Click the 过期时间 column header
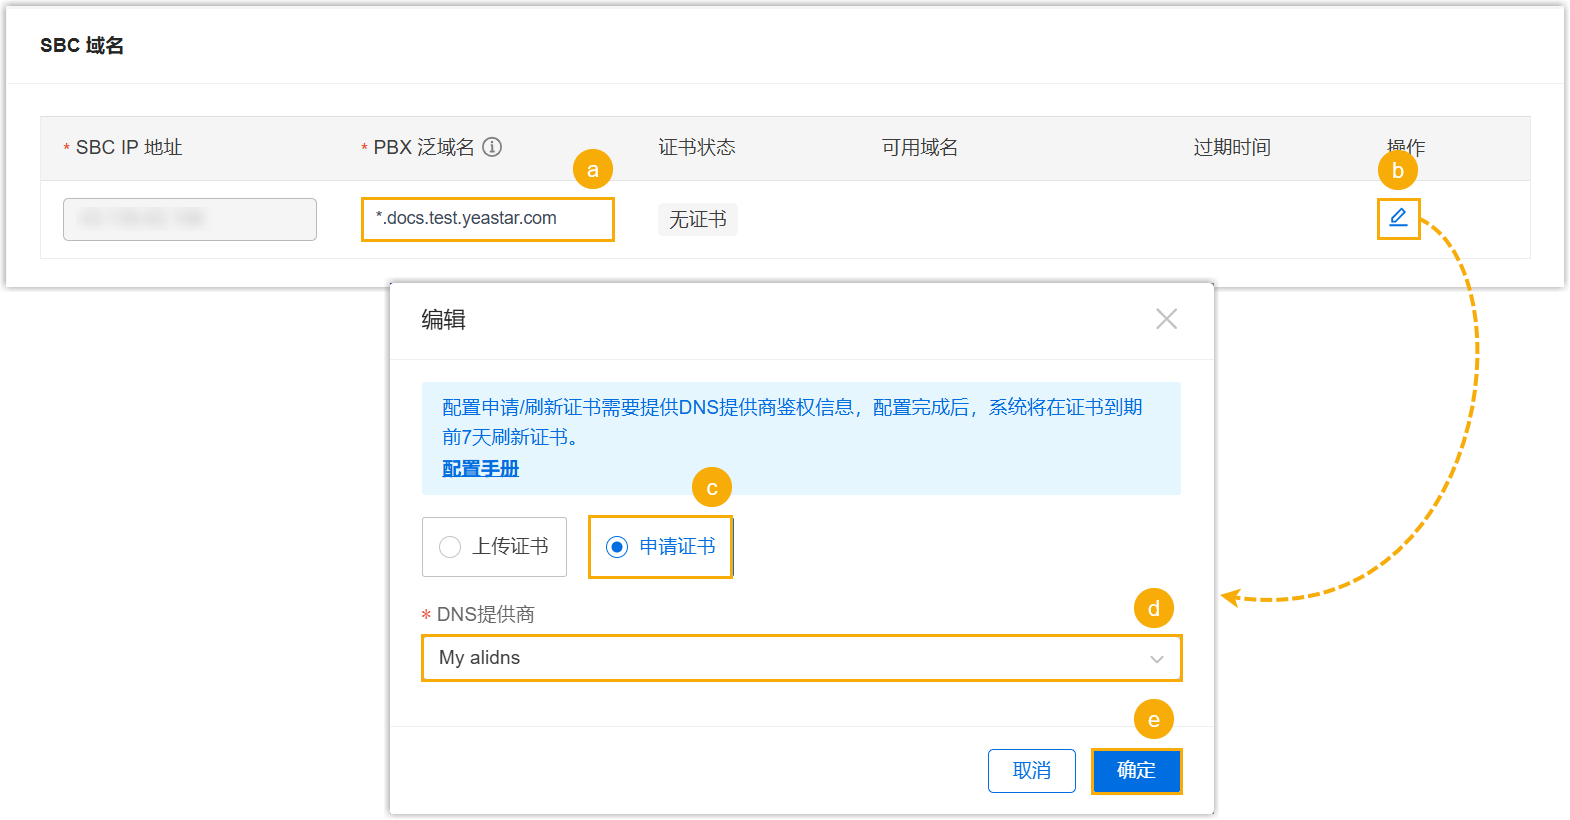1570x820 pixels. point(1231,148)
